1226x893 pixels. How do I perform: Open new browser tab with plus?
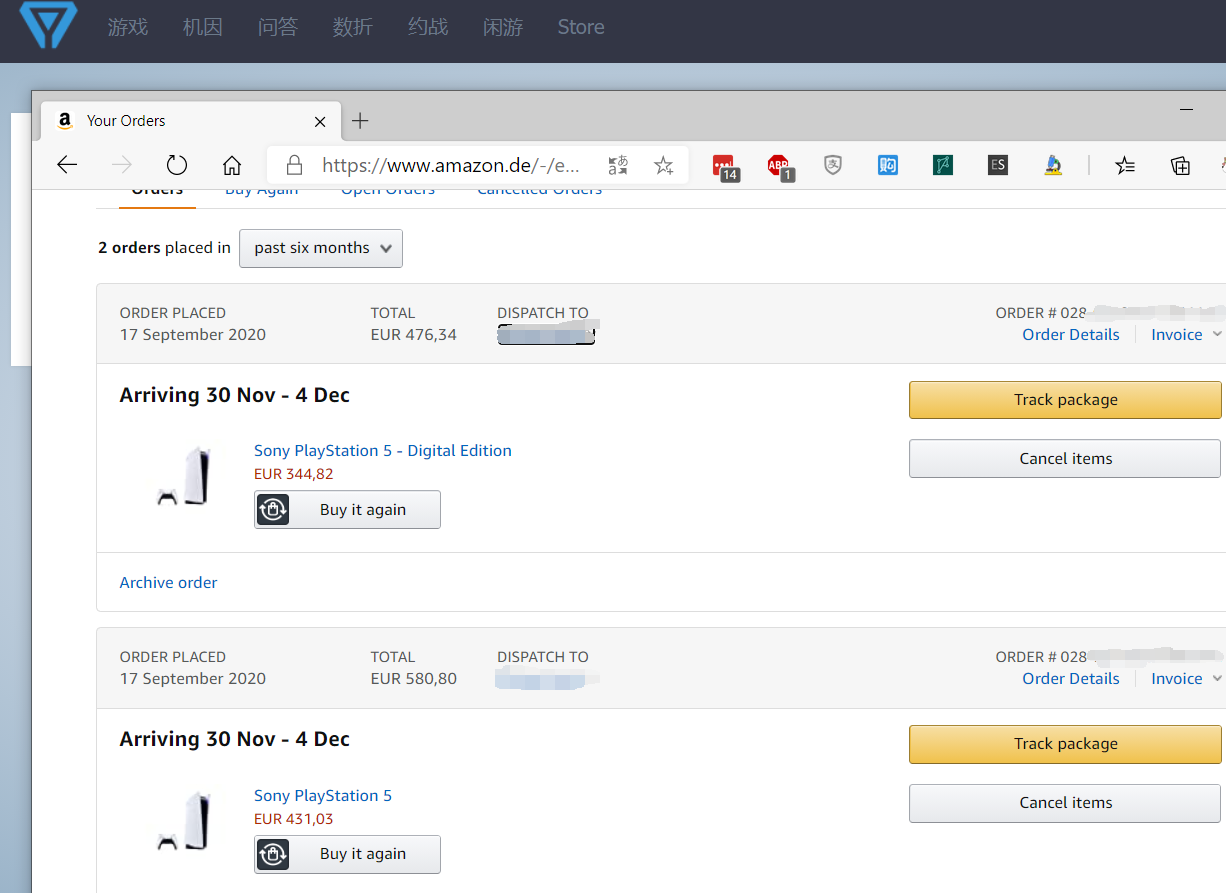click(x=360, y=121)
